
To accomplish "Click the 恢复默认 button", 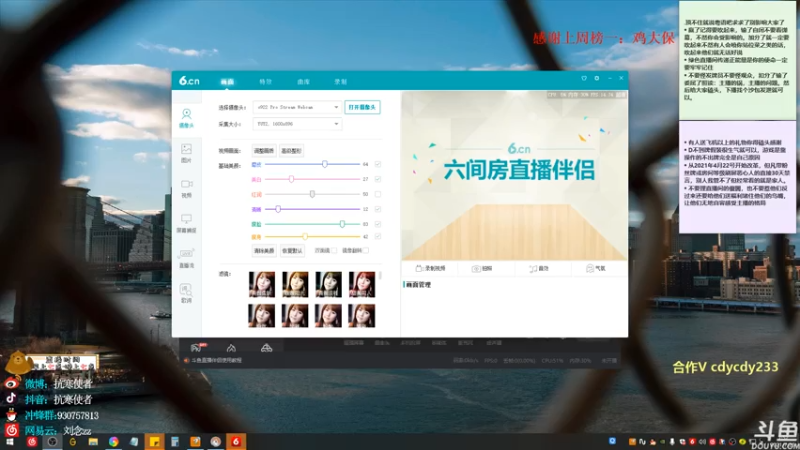I will tap(292, 251).
